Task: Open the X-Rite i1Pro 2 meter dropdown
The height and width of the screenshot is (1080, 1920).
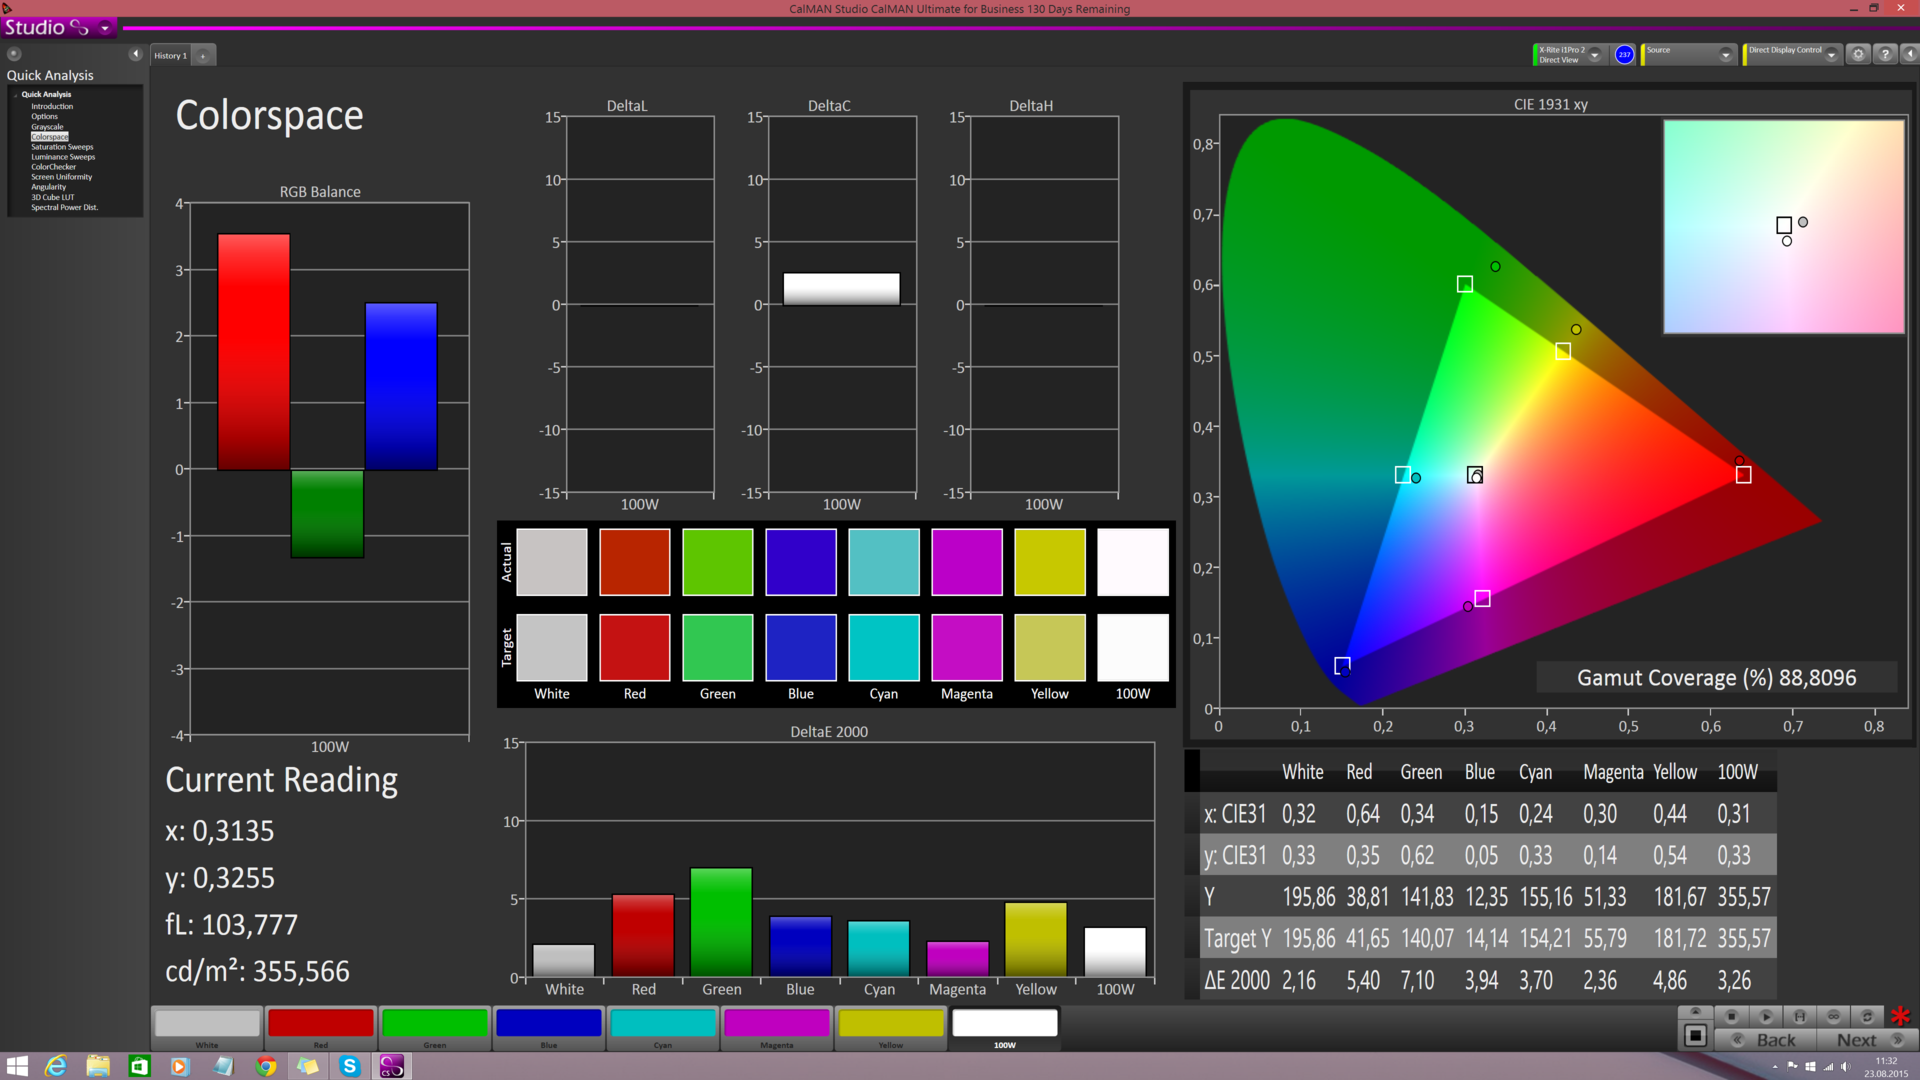Action: click(1595, 55)
